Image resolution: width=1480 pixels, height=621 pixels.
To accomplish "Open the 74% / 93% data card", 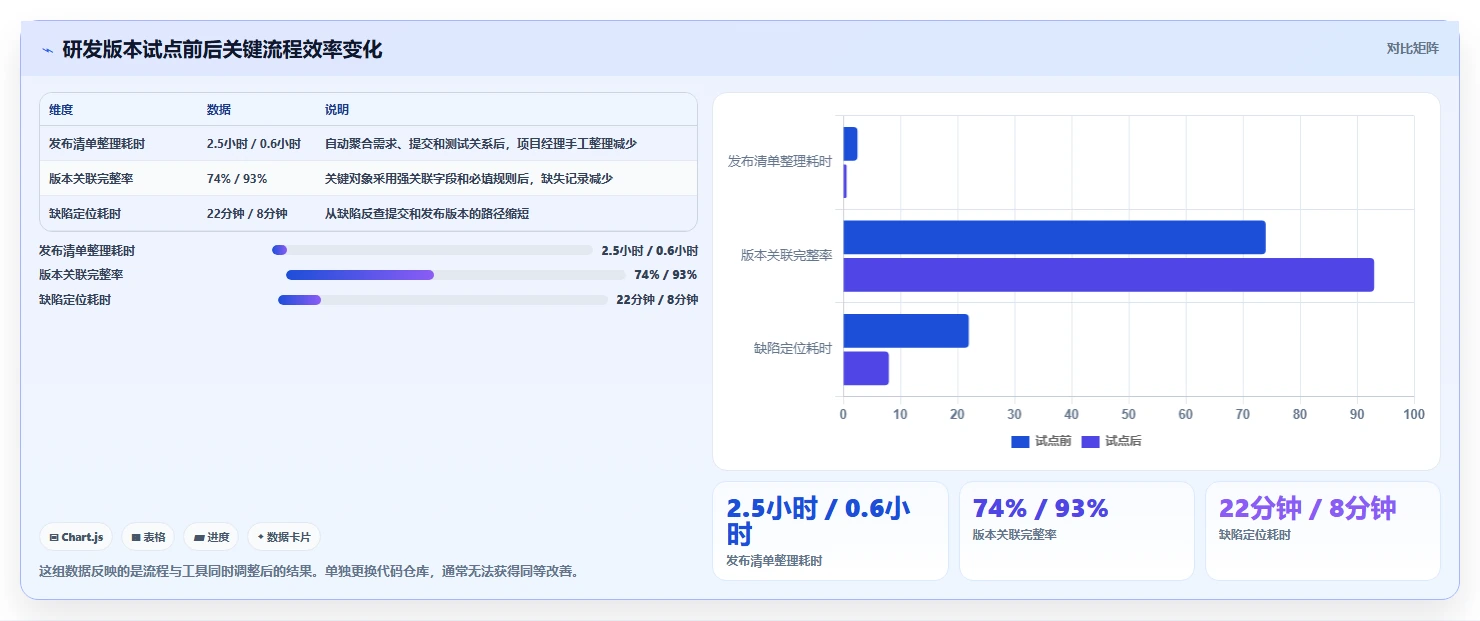I will (1077, 531).
